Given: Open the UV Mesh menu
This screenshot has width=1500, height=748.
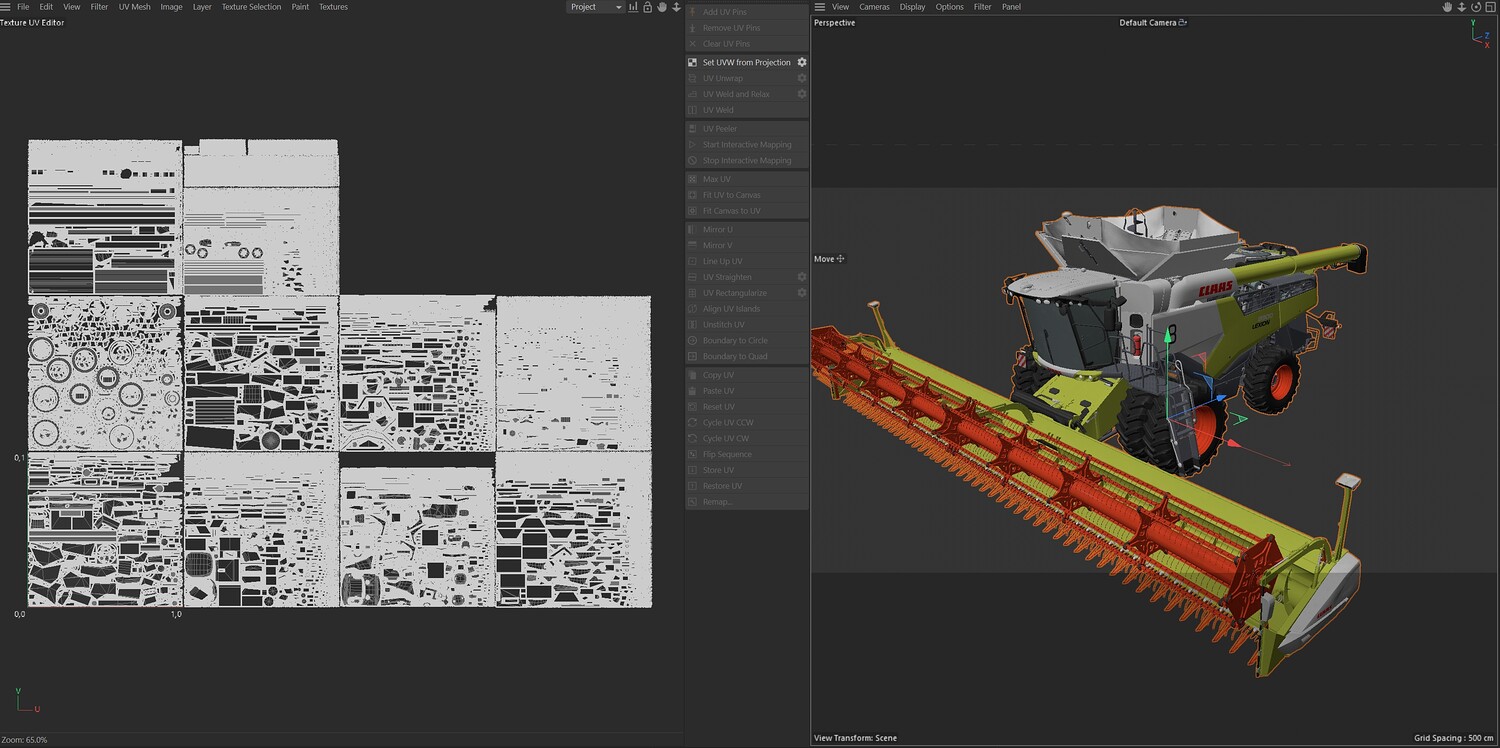Looking at the screenshot, I should 135,7.
